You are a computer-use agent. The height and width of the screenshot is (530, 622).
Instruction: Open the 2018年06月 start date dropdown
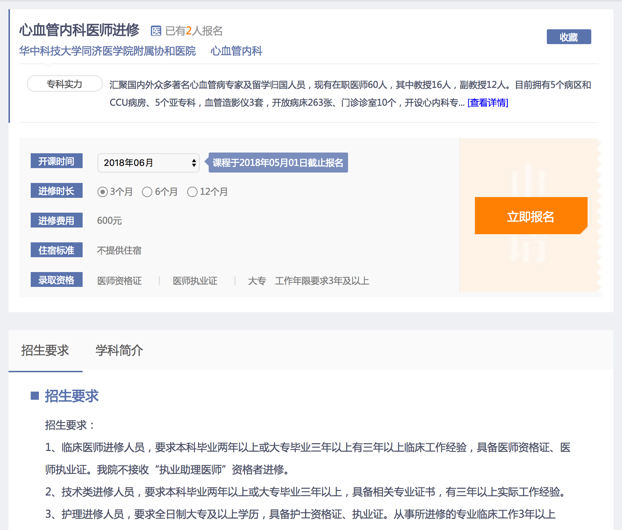149,162
